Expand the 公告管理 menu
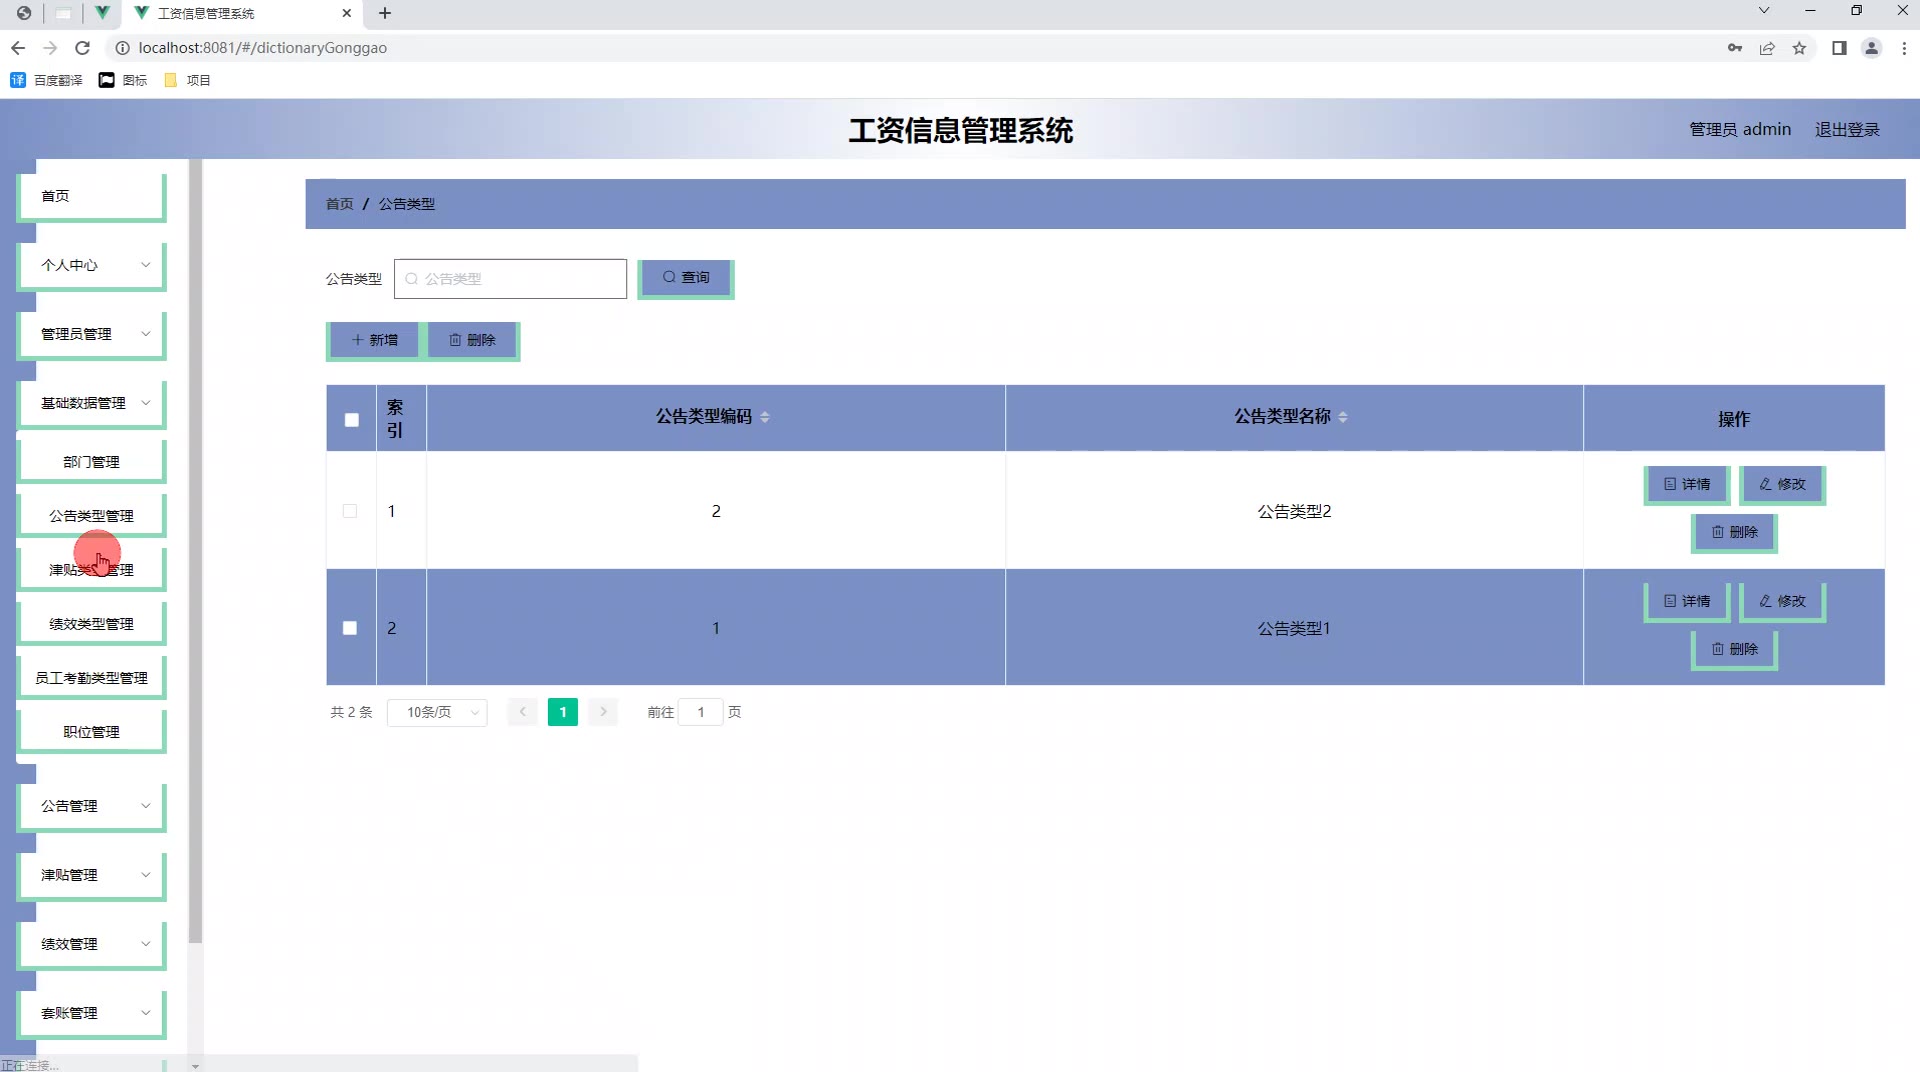Viewport: 1920px width, 1072px height. point(92,806)
